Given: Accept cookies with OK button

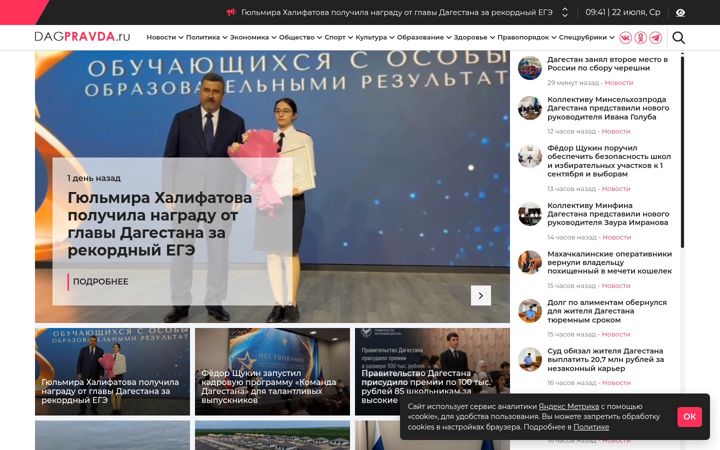Looking at the screenshot, I should click(x=689, y=417).
